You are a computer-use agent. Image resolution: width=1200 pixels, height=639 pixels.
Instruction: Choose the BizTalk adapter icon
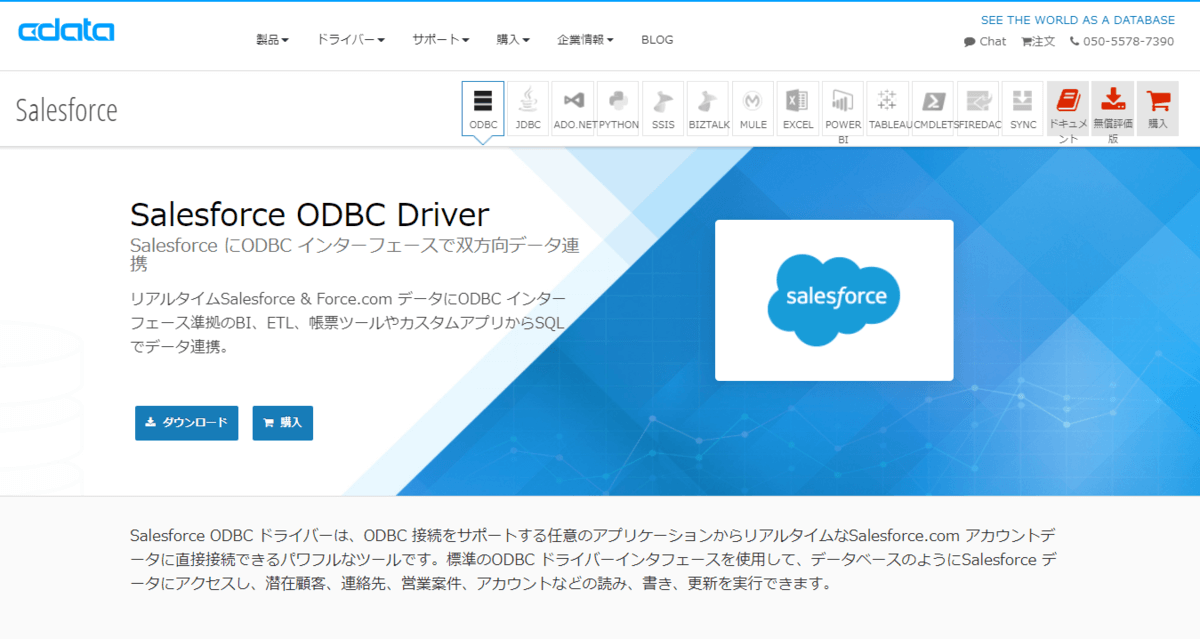pyautogui.click(x=708, y=109)
